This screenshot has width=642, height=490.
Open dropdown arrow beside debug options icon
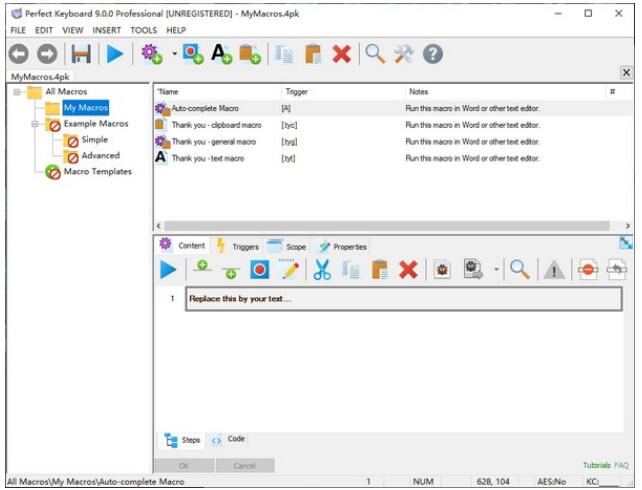(x=496, y=269)
